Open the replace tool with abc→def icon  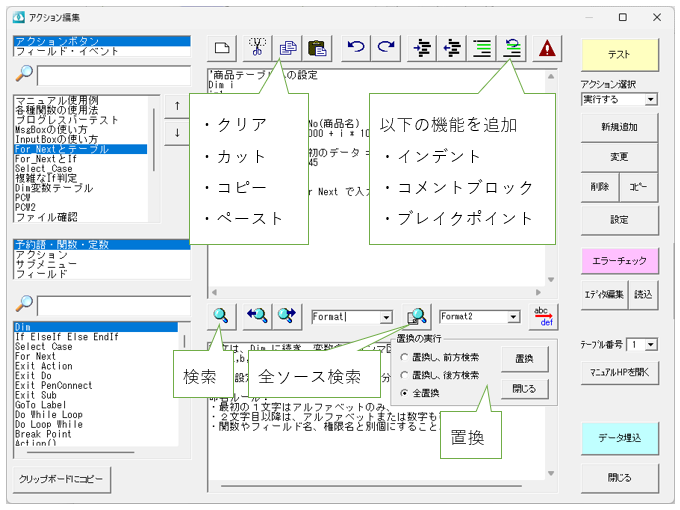543,315
